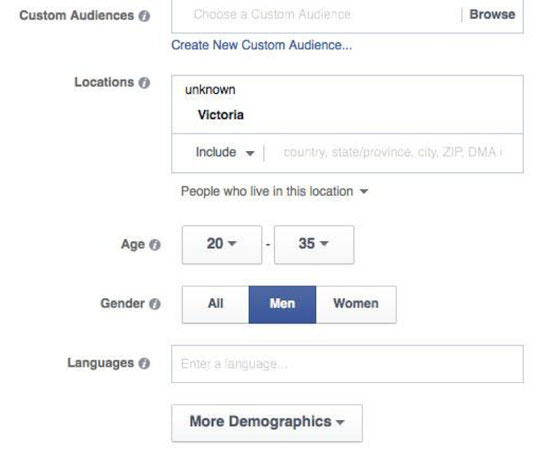Click the location search input field
This screenshot has width=540, height=450.
click(x=392, y=153)
